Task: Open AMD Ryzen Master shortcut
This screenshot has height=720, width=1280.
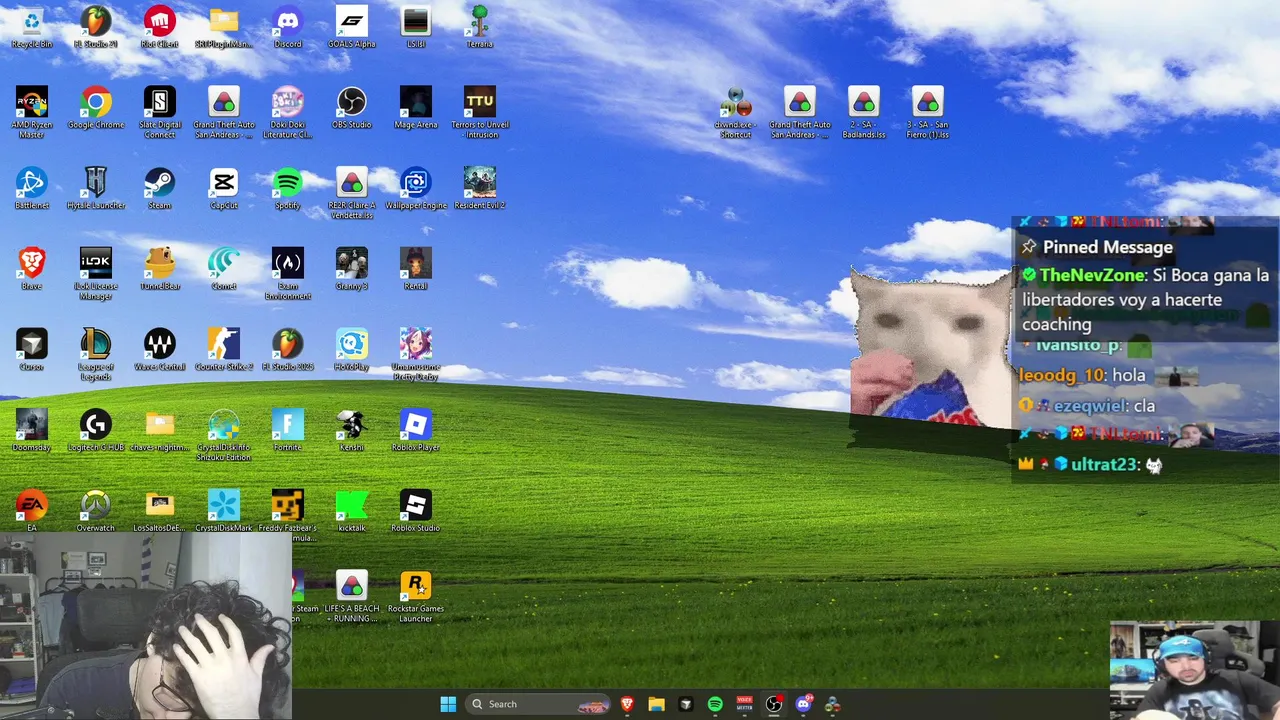Action: pyautogui.click(x=32, y=113)
